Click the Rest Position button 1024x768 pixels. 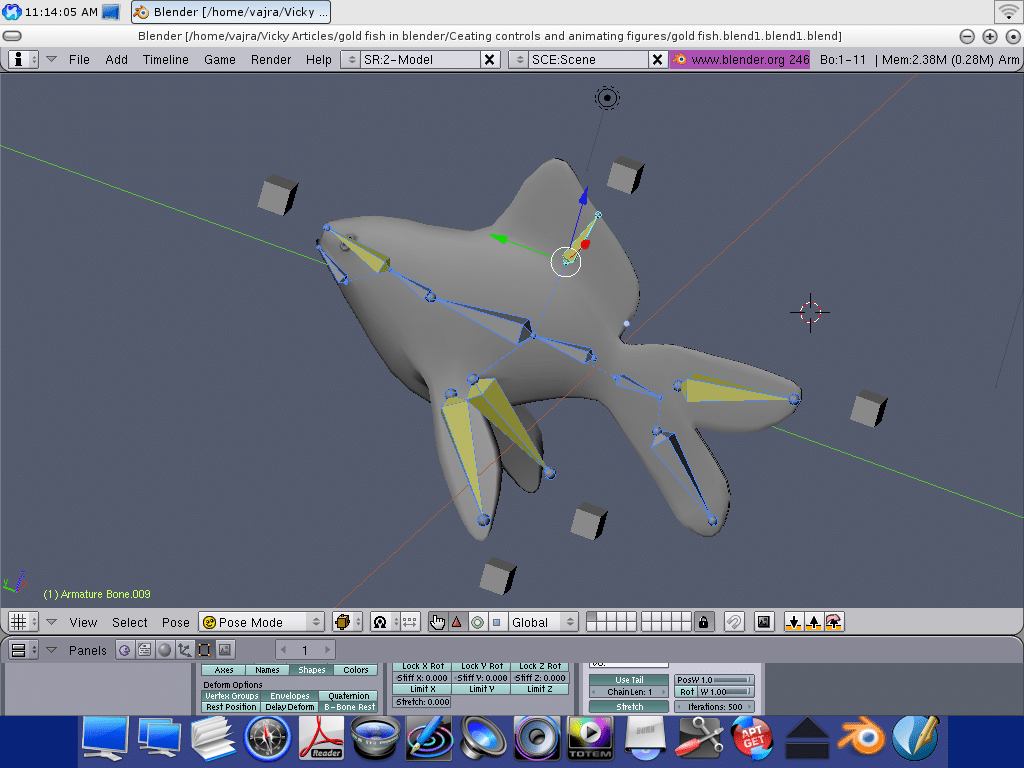[231, 707]
